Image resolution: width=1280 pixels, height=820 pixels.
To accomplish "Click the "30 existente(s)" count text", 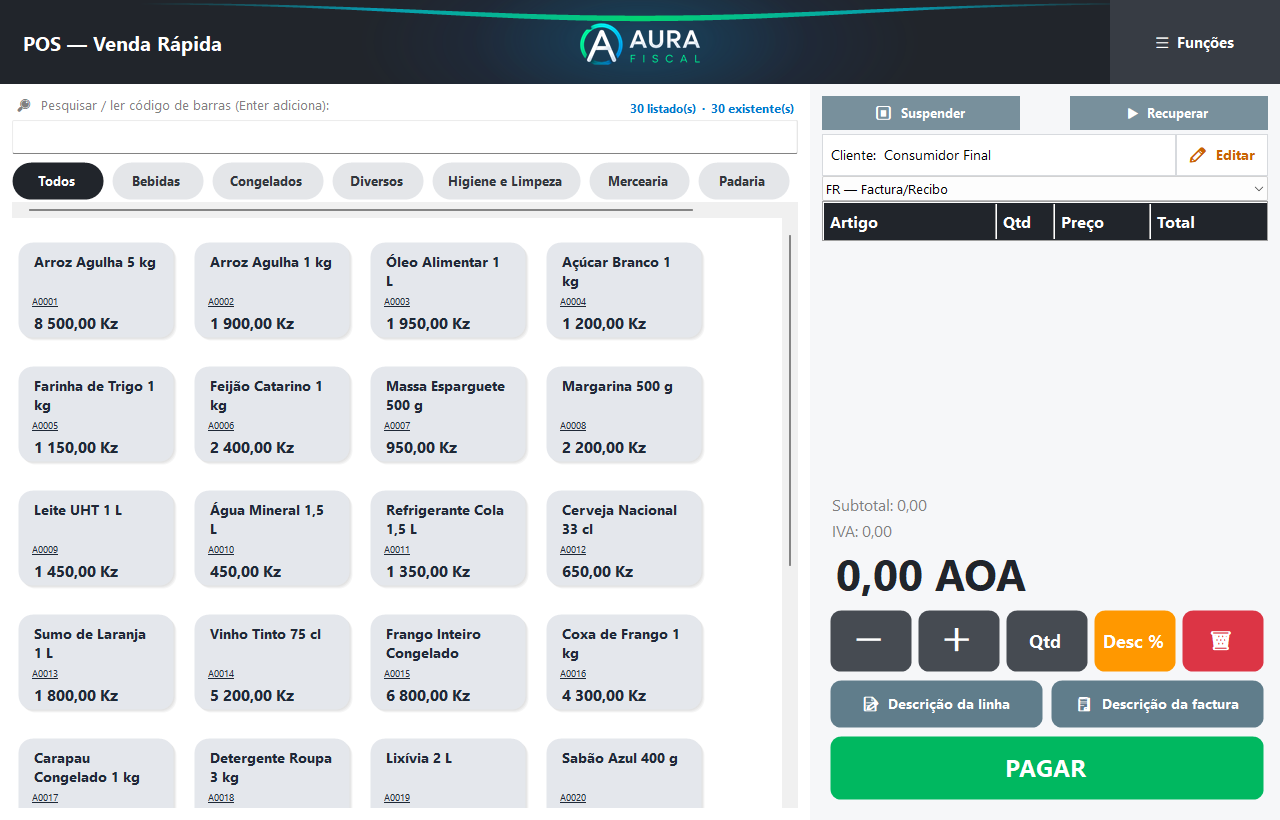I will tap(752, 109).
